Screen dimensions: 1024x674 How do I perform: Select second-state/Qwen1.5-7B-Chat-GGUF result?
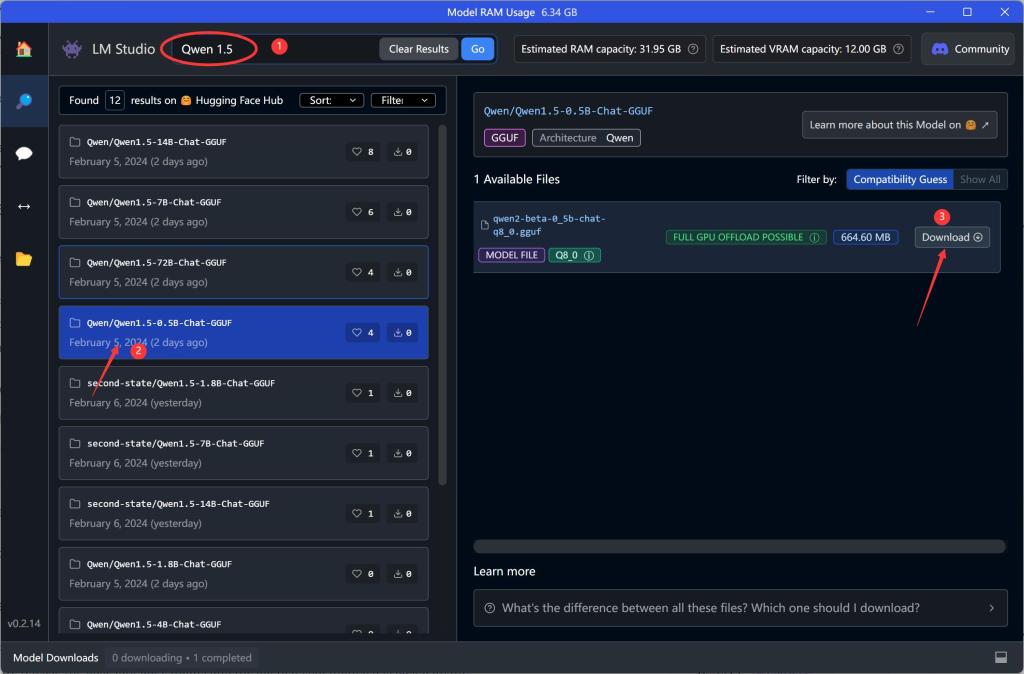(244, 453)
